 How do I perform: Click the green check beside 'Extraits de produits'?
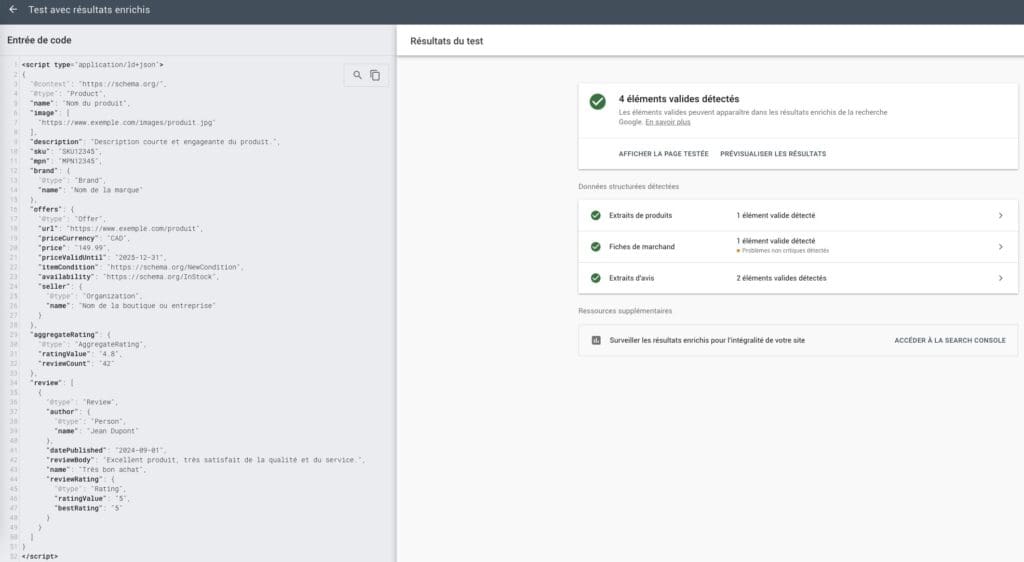point(596,215)
